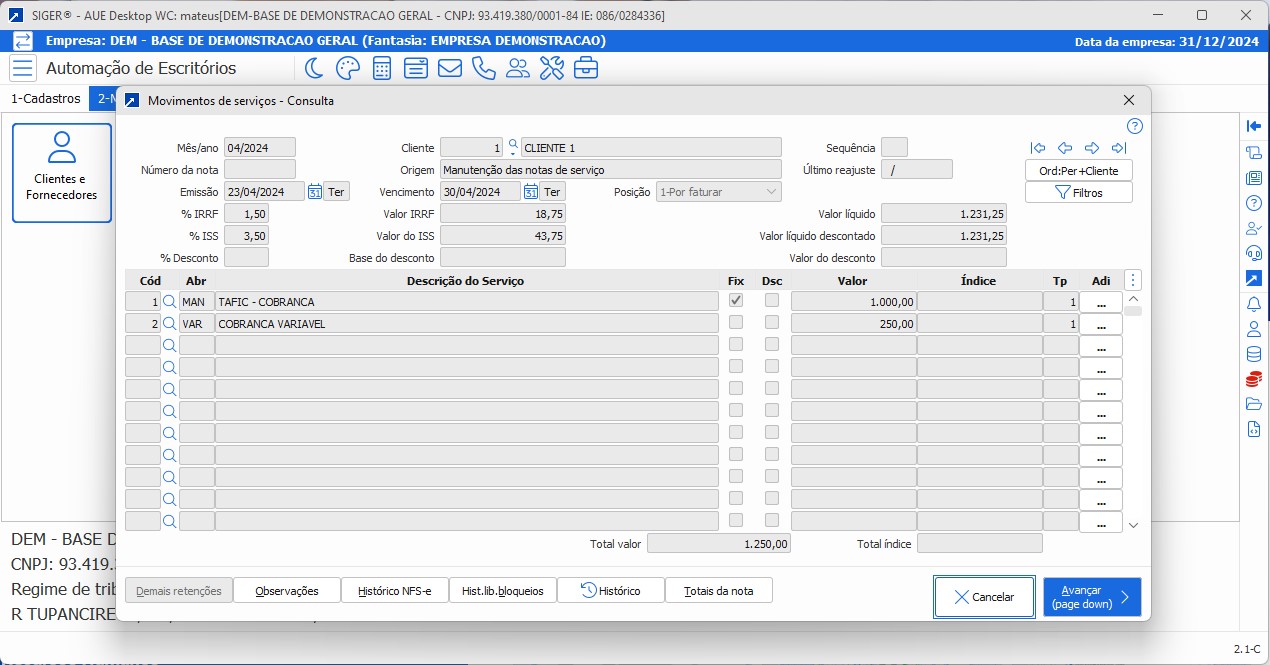Screen dimensions: 1270x665
Task: Open the color theme palette icon
Action: tap(347, 68)
